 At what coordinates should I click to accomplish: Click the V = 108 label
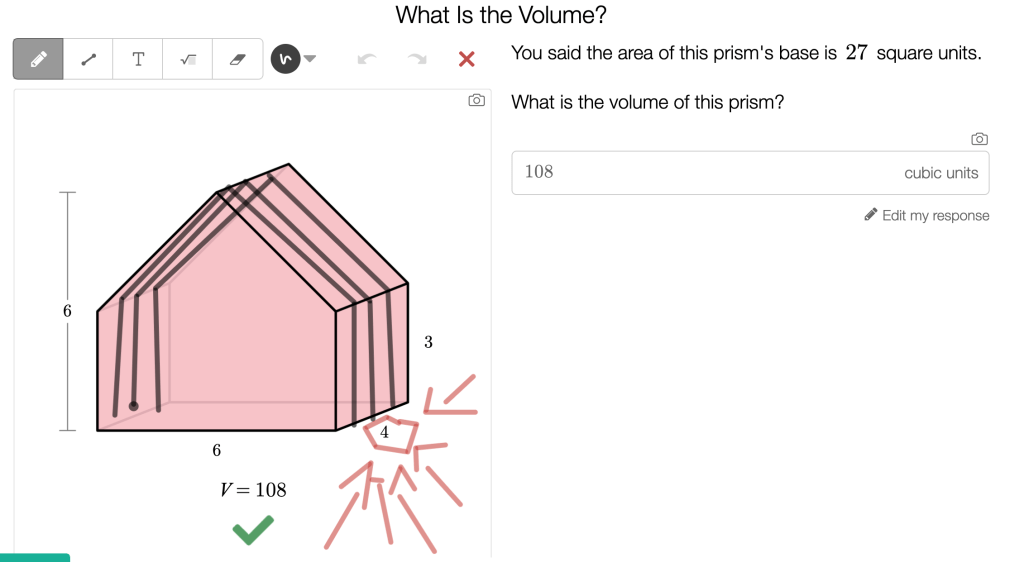[x=253, y=489]
